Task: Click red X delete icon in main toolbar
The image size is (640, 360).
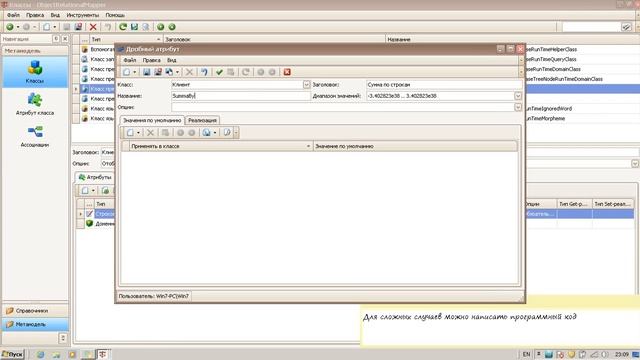Action: tap(93, 27)
